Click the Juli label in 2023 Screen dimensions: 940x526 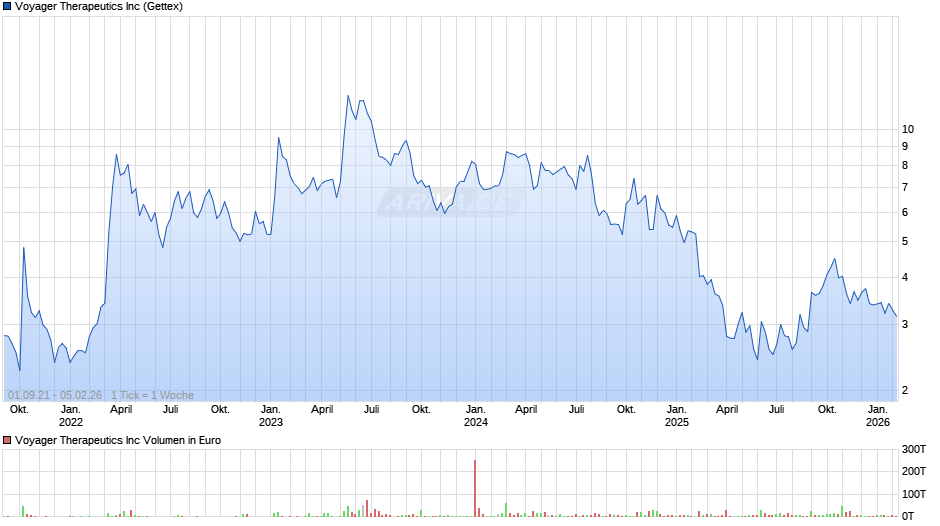pyautogui.click(x=371, y=410)
